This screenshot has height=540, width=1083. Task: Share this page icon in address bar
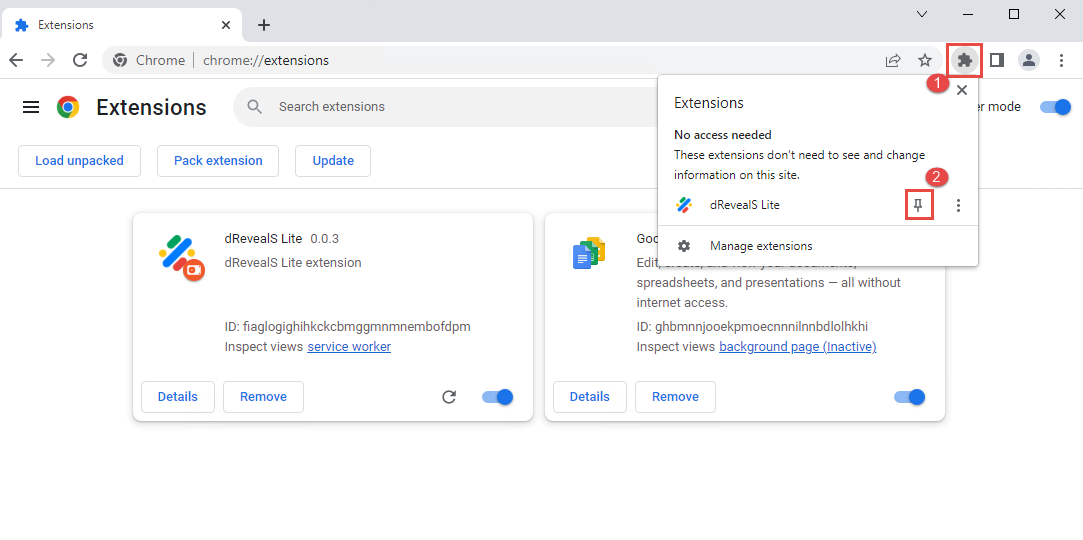click(893, 60)
